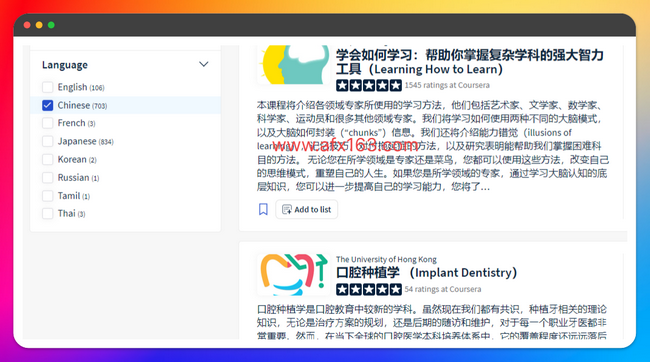Click Add to list button
The width and height of the screenshot is (650, 362).
(306, 209)
